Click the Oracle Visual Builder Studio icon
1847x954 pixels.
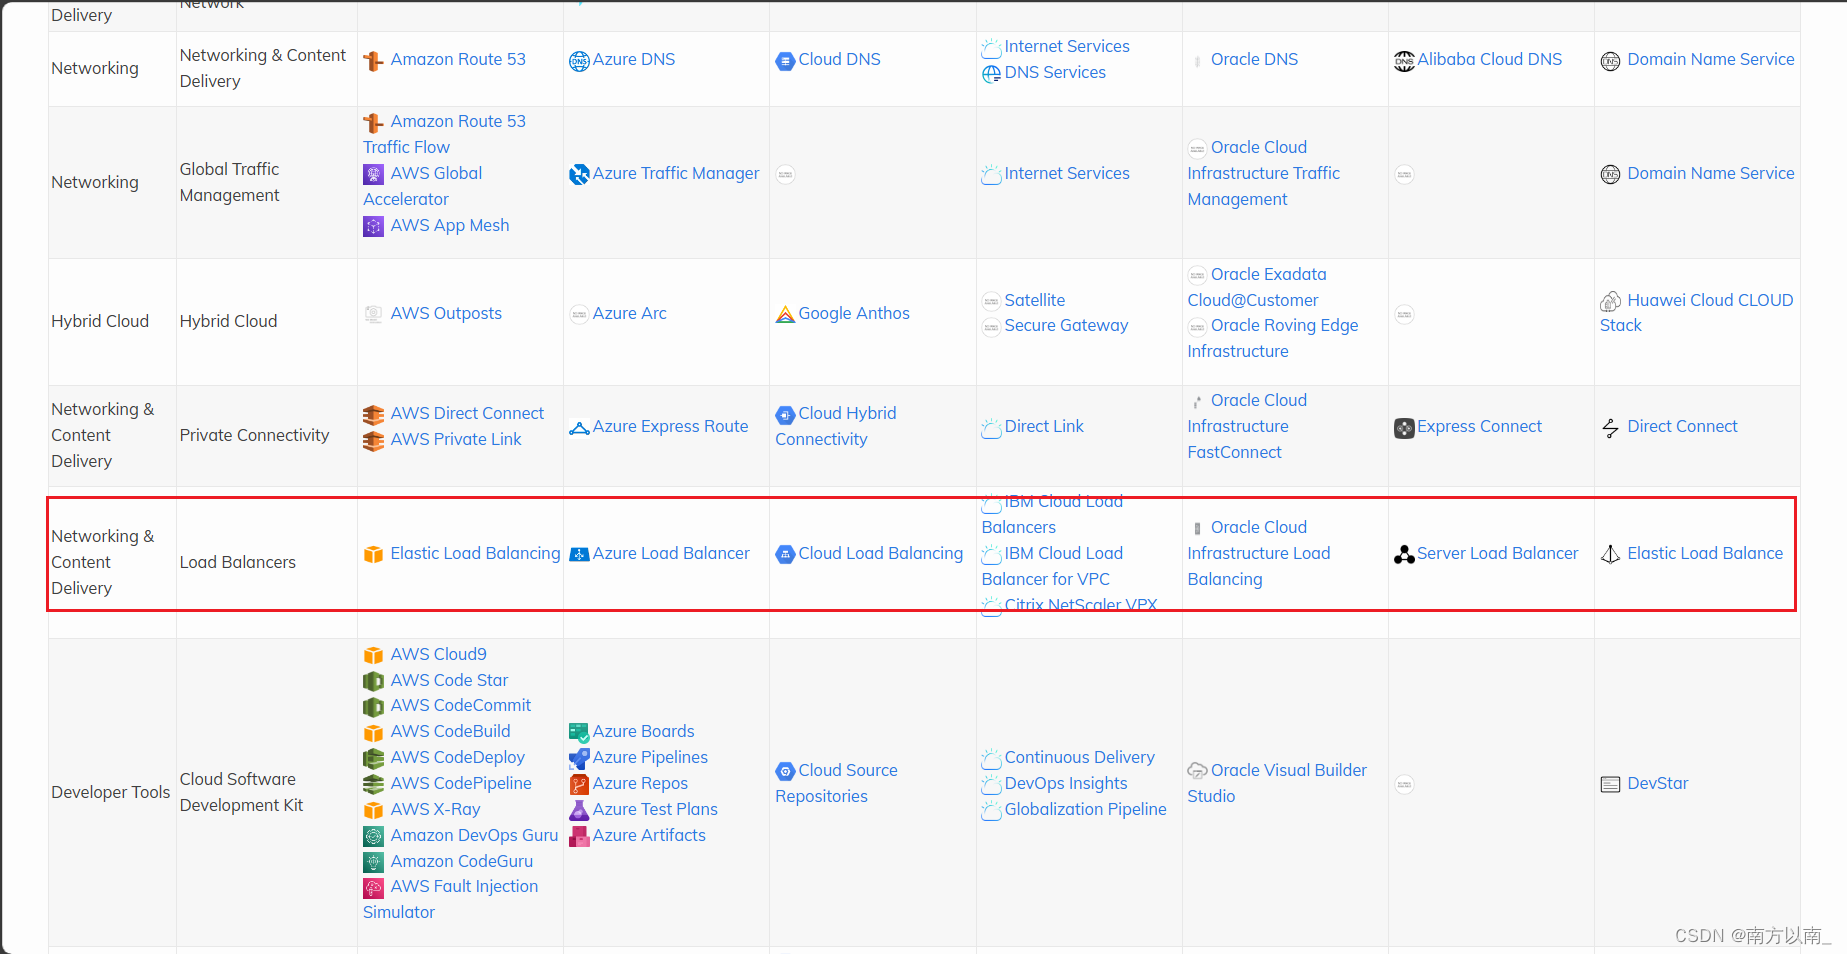pyautogui.click(x=1197, y=771)
